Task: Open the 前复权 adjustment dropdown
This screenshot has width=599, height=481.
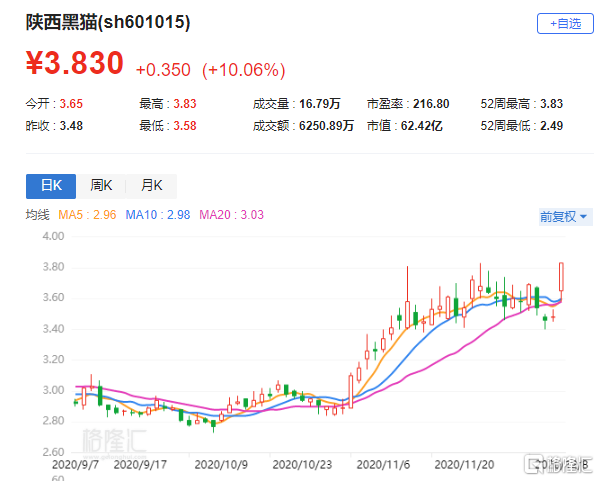Action: (565, 217)
